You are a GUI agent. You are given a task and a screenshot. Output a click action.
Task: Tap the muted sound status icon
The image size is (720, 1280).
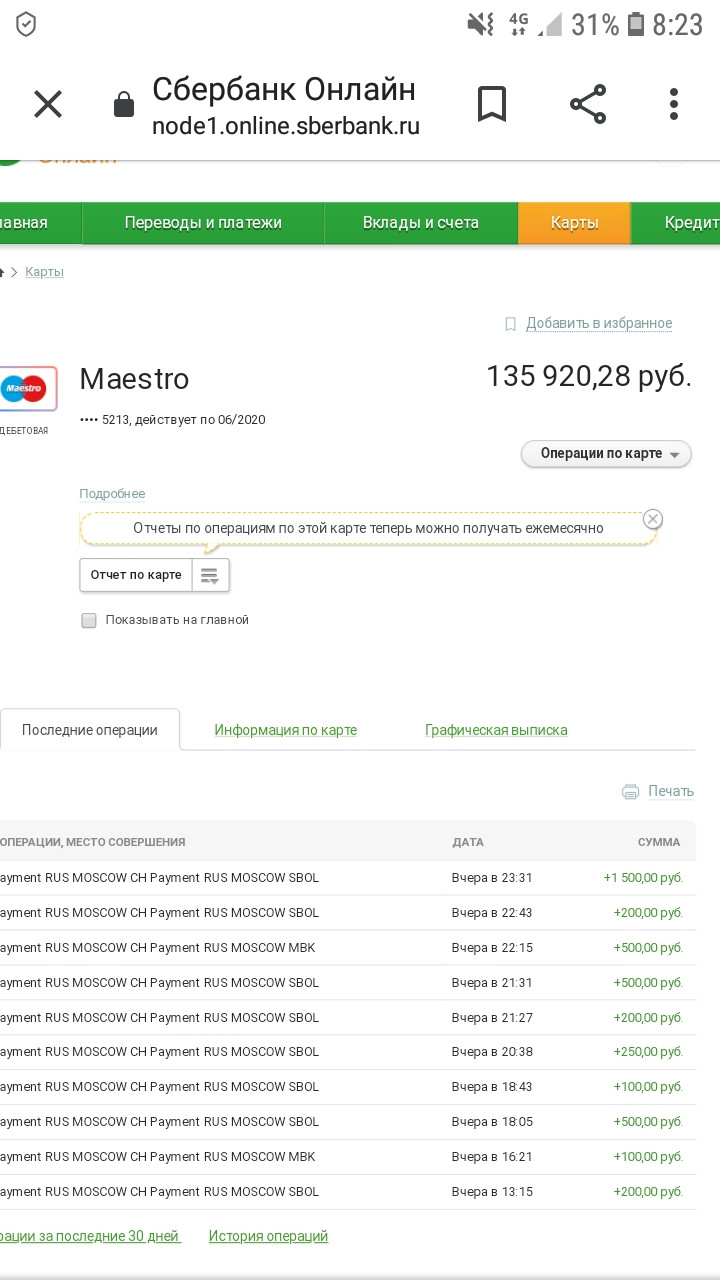tap(481, 24)
